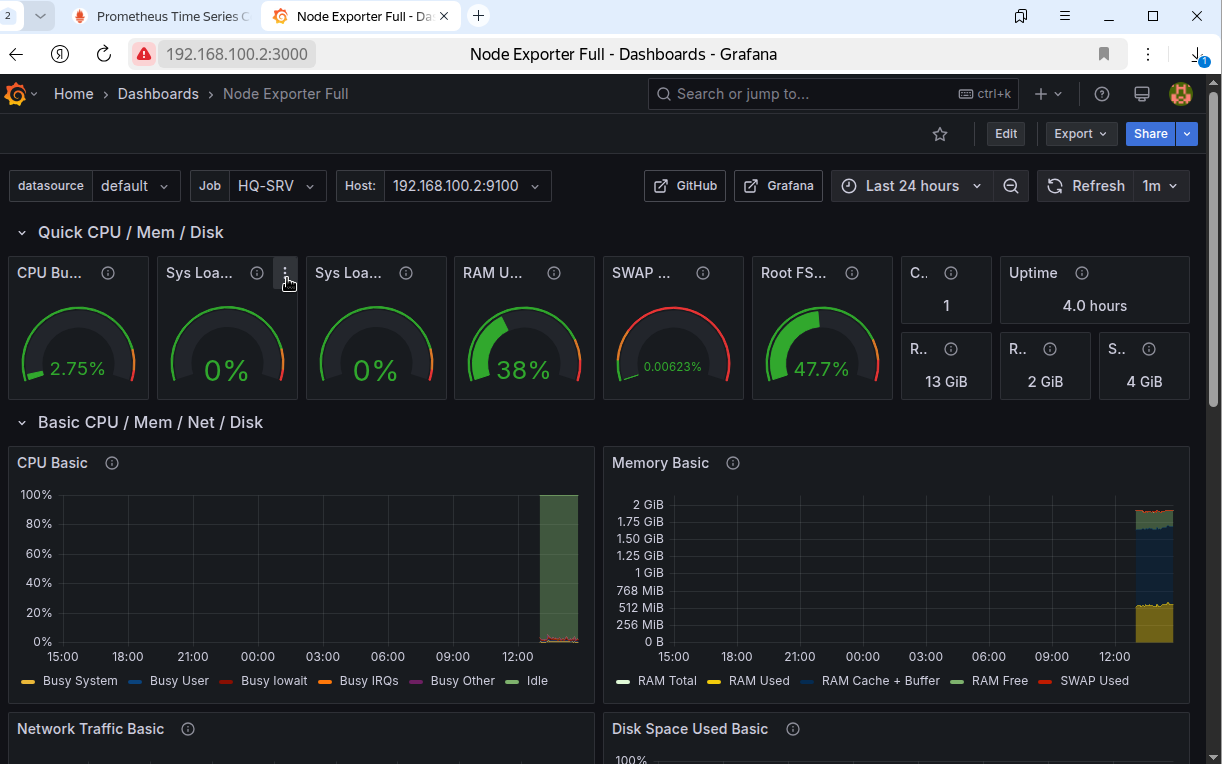Star the dashboard as favorite
The height and width of the screenshot is (764, 1222).
tap(939, 134)
